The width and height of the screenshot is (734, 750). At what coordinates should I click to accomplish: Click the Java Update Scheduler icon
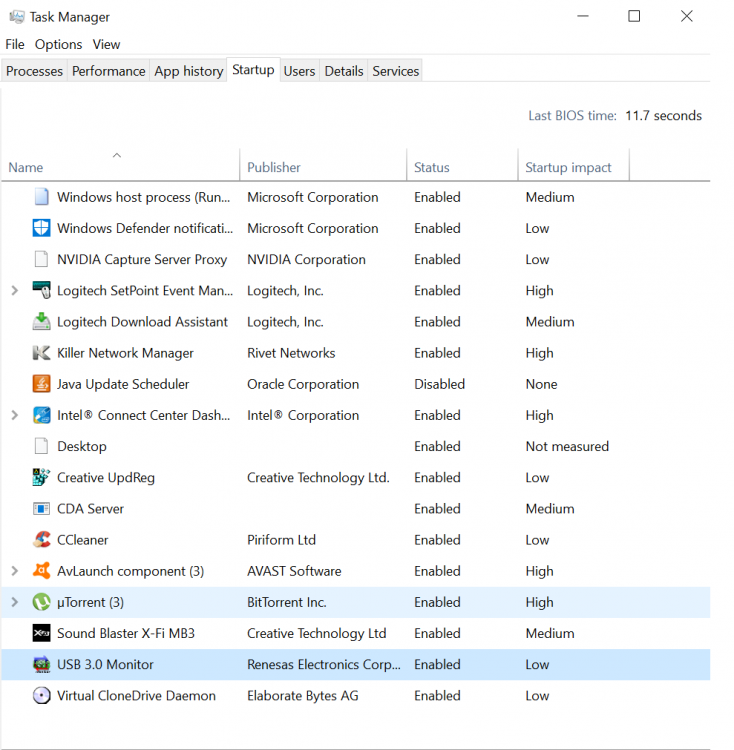click(42, 384)
